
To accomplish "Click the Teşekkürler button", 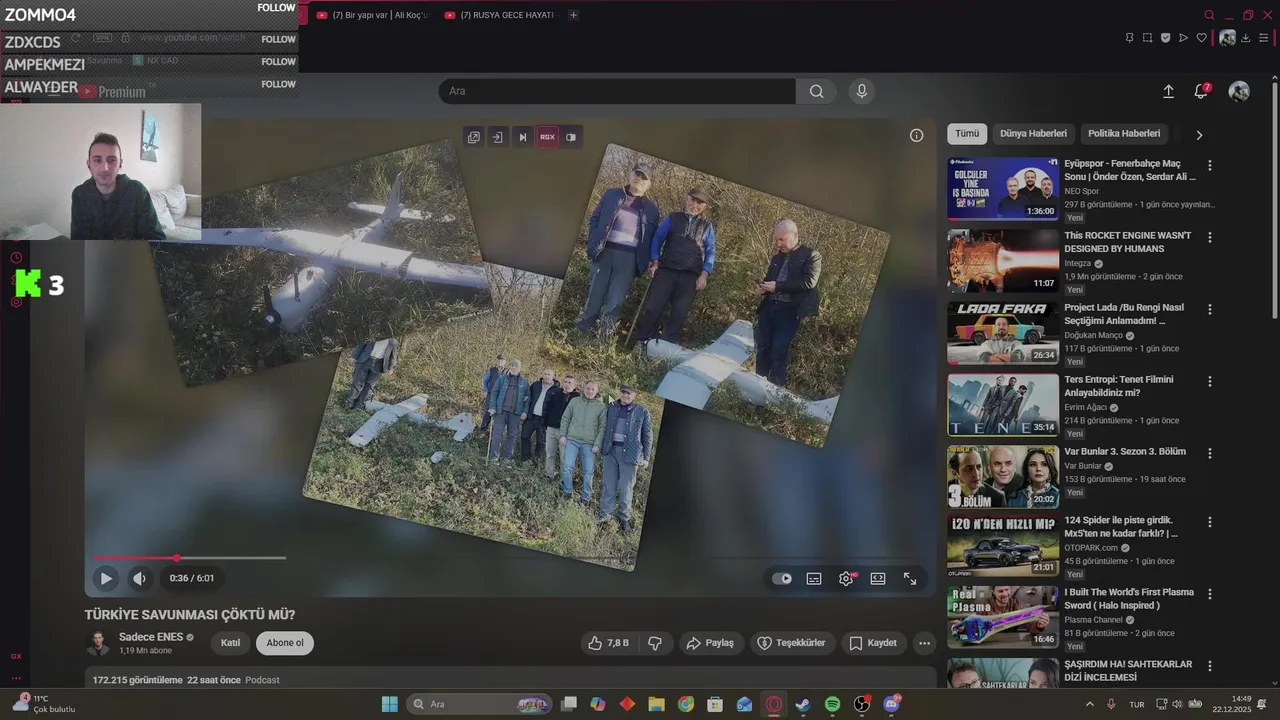I will (791, 643).
